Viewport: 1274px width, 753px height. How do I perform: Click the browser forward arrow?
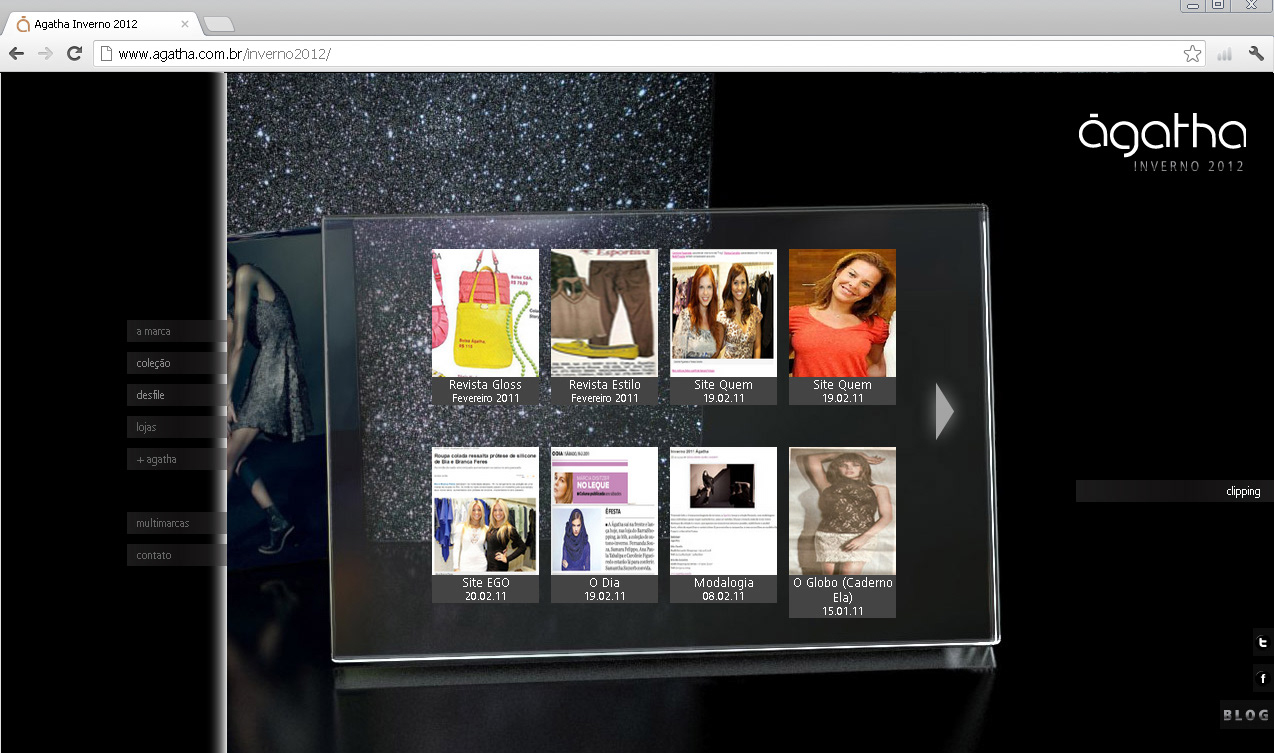tap(45, 54)
